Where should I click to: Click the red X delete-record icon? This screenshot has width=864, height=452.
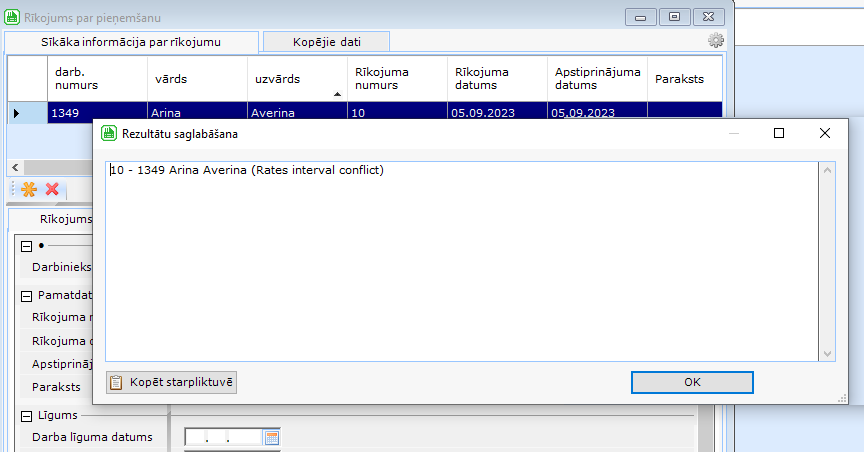coord(52,189)
